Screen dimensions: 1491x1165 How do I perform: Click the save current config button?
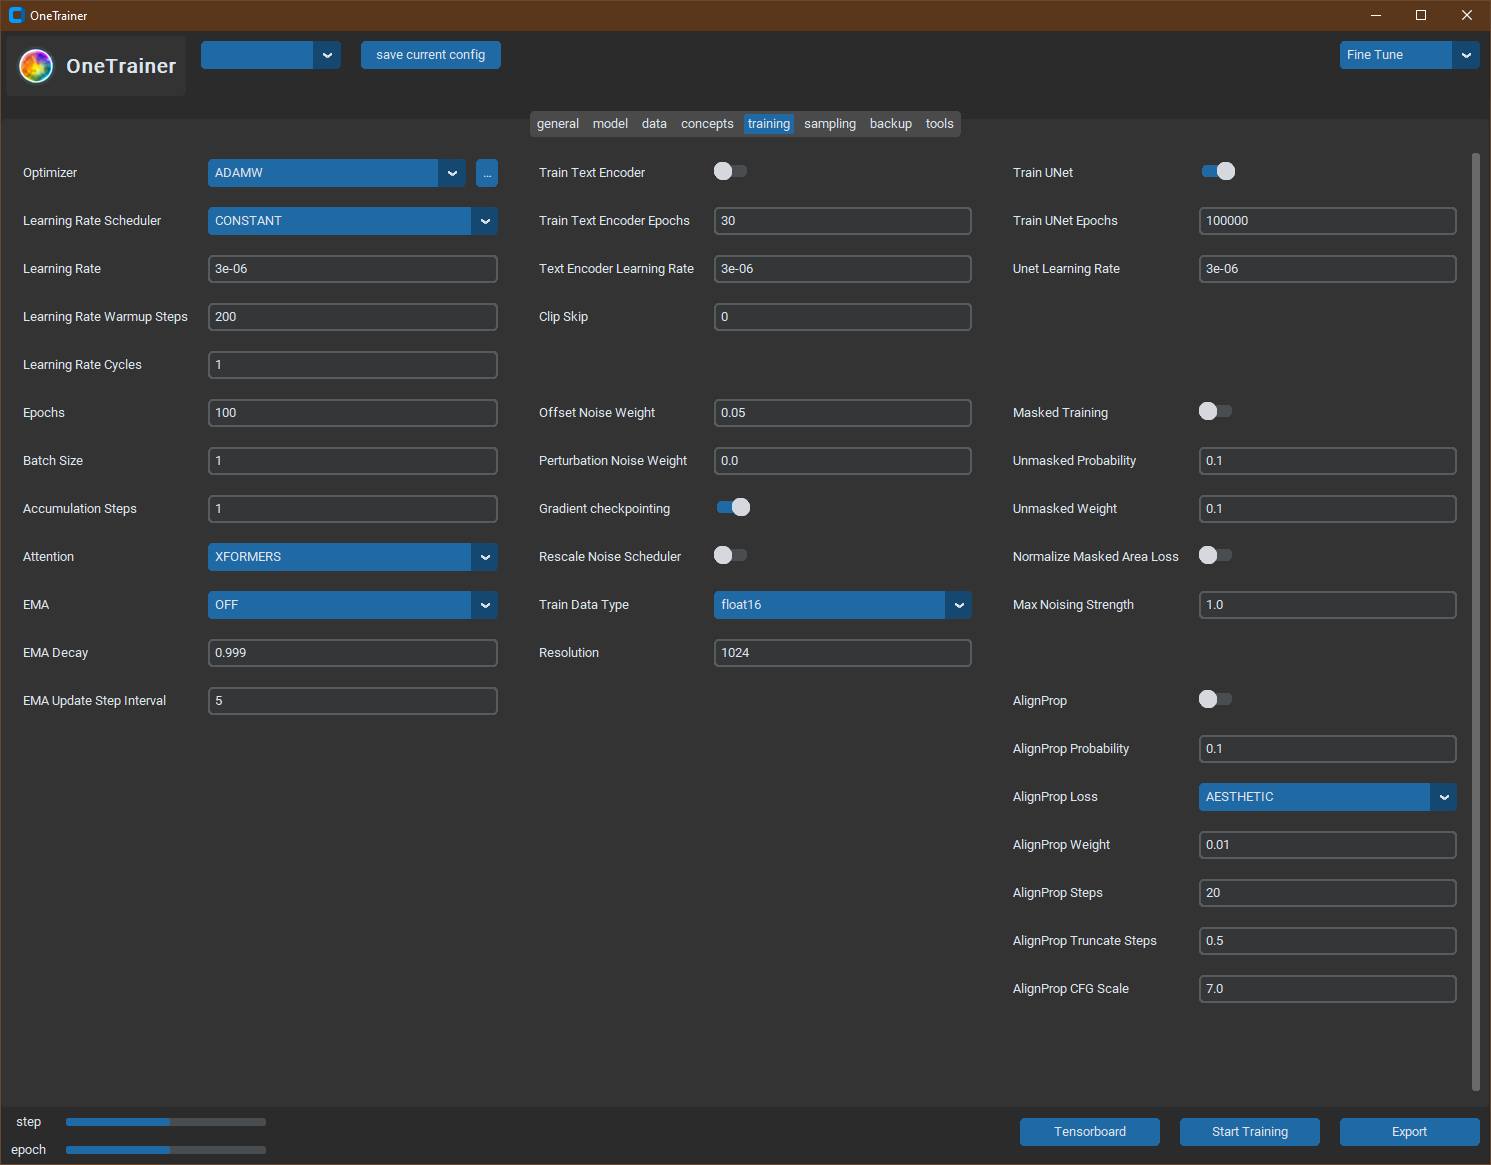430,55
